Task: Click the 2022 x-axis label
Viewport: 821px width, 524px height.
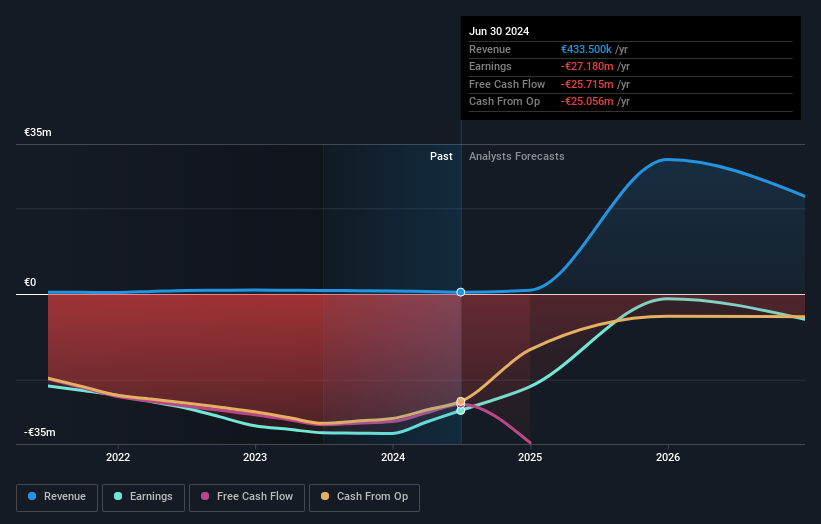Action: point(118,457)
